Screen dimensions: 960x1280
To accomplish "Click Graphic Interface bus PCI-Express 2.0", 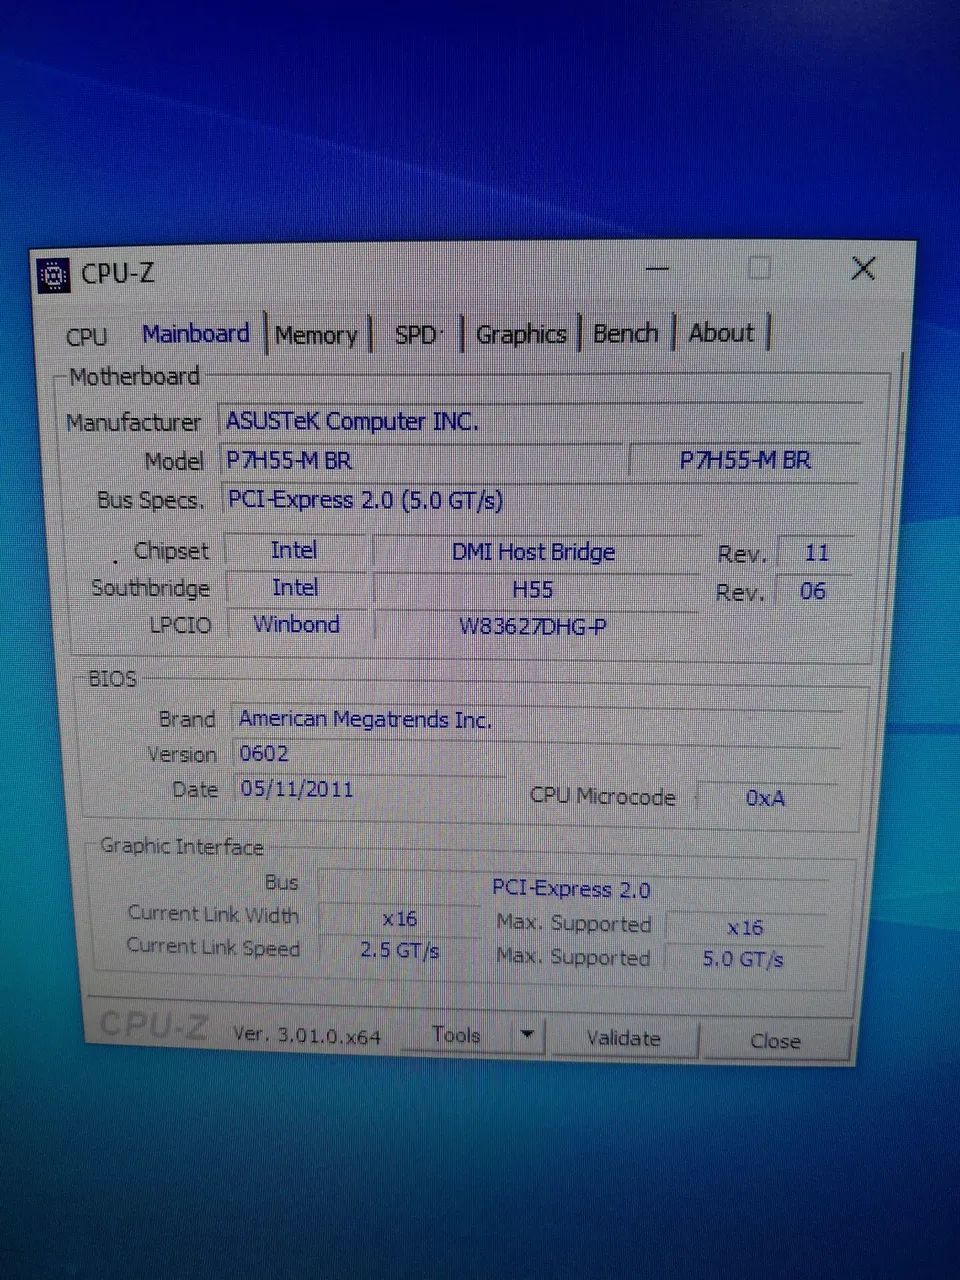I will point(575,888).
